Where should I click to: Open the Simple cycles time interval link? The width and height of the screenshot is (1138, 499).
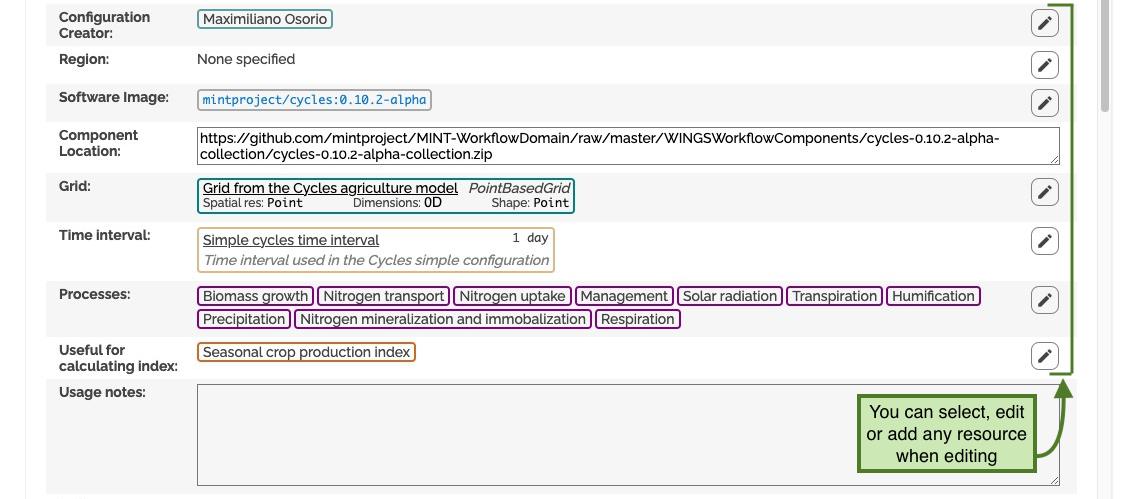291,240
